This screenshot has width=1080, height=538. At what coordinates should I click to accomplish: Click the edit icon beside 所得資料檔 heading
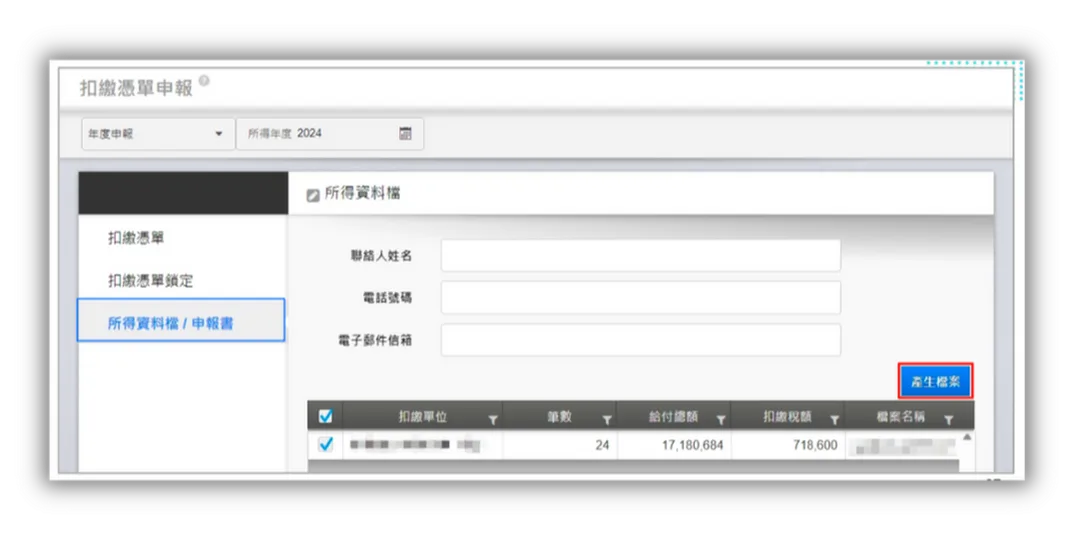(x=313, y=196)
